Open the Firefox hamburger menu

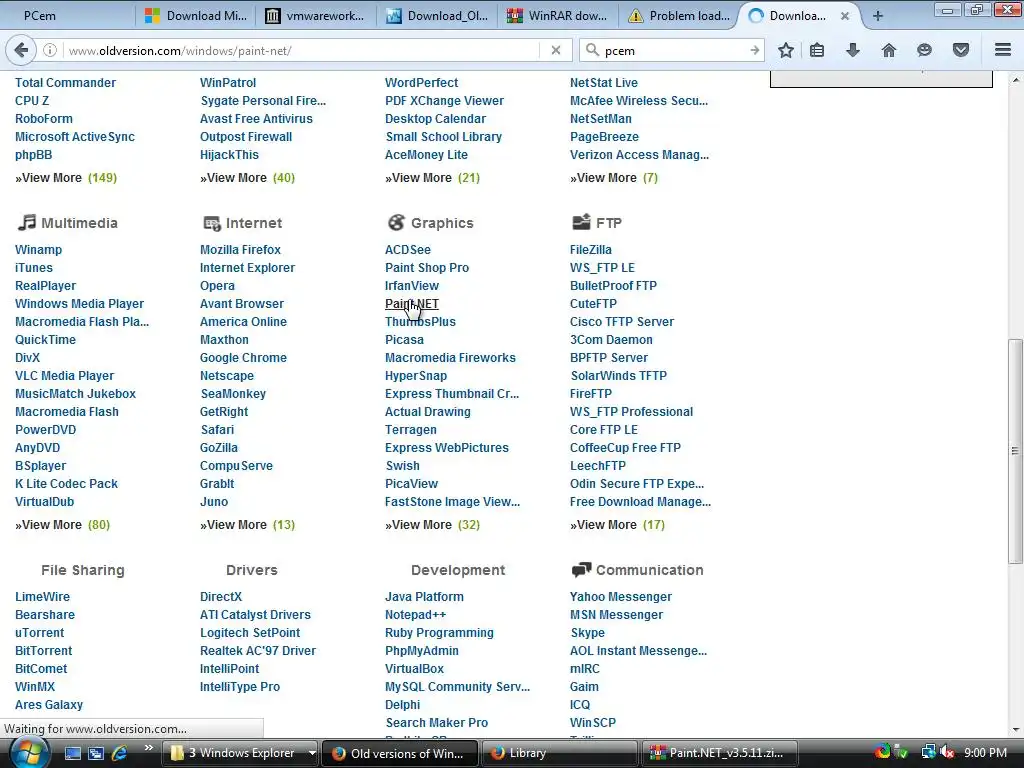pos(1003,50)
